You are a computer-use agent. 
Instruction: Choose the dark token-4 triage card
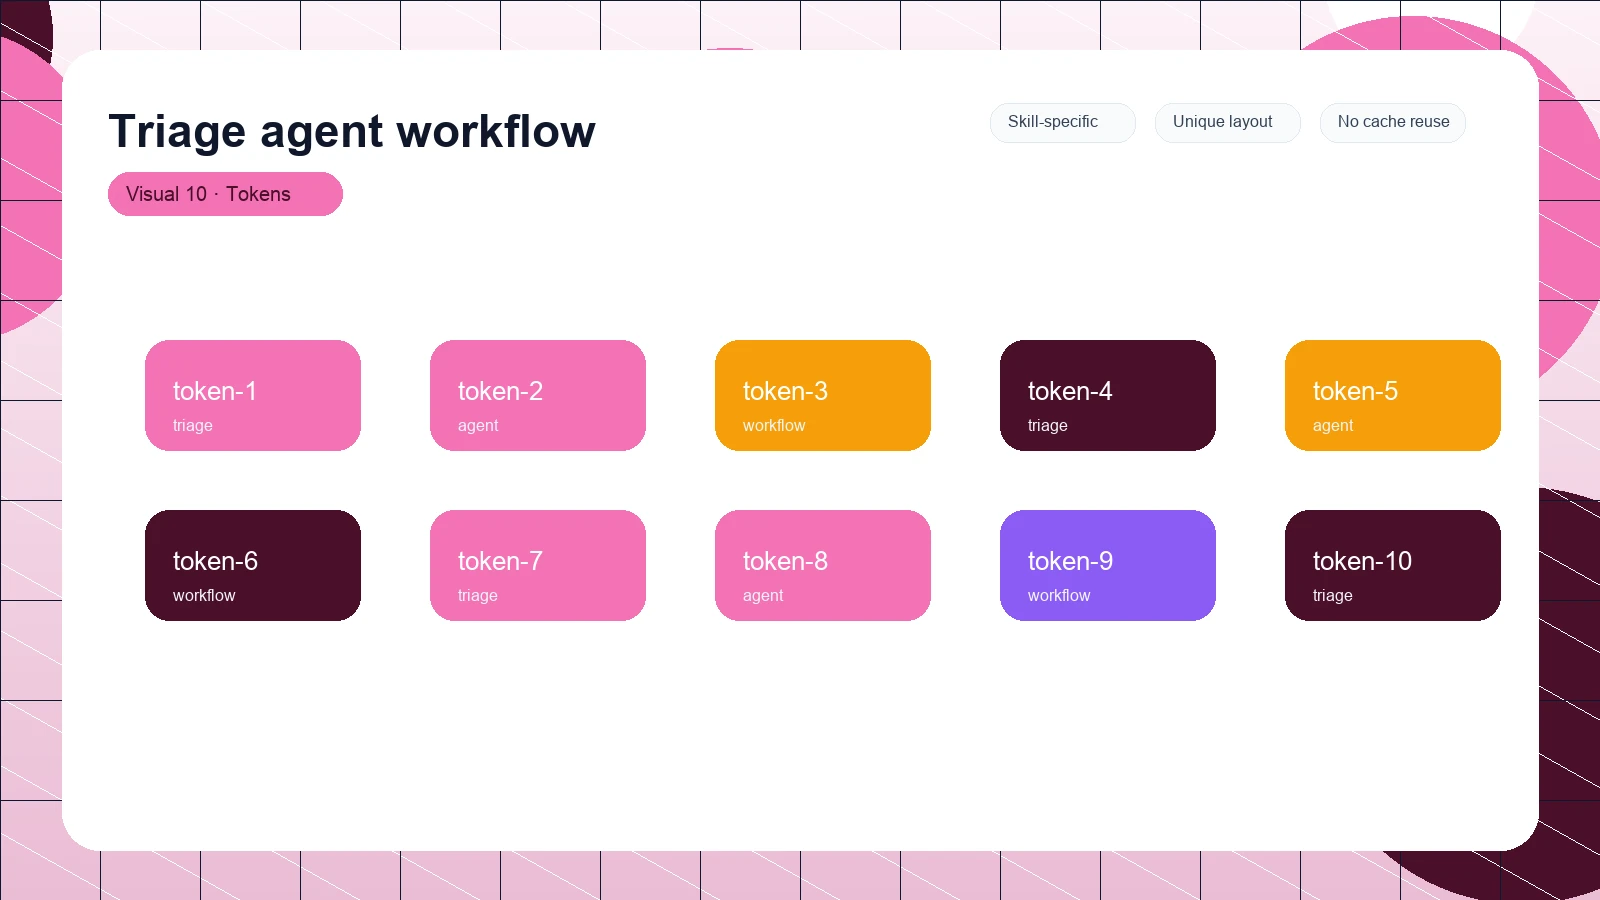coord(1108,395)
